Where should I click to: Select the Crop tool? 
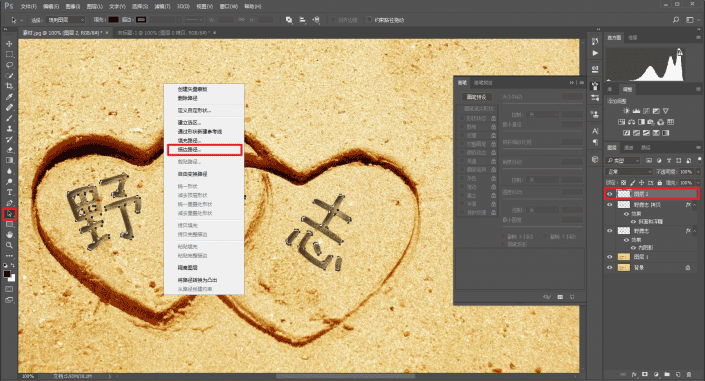tap(9, 86)
